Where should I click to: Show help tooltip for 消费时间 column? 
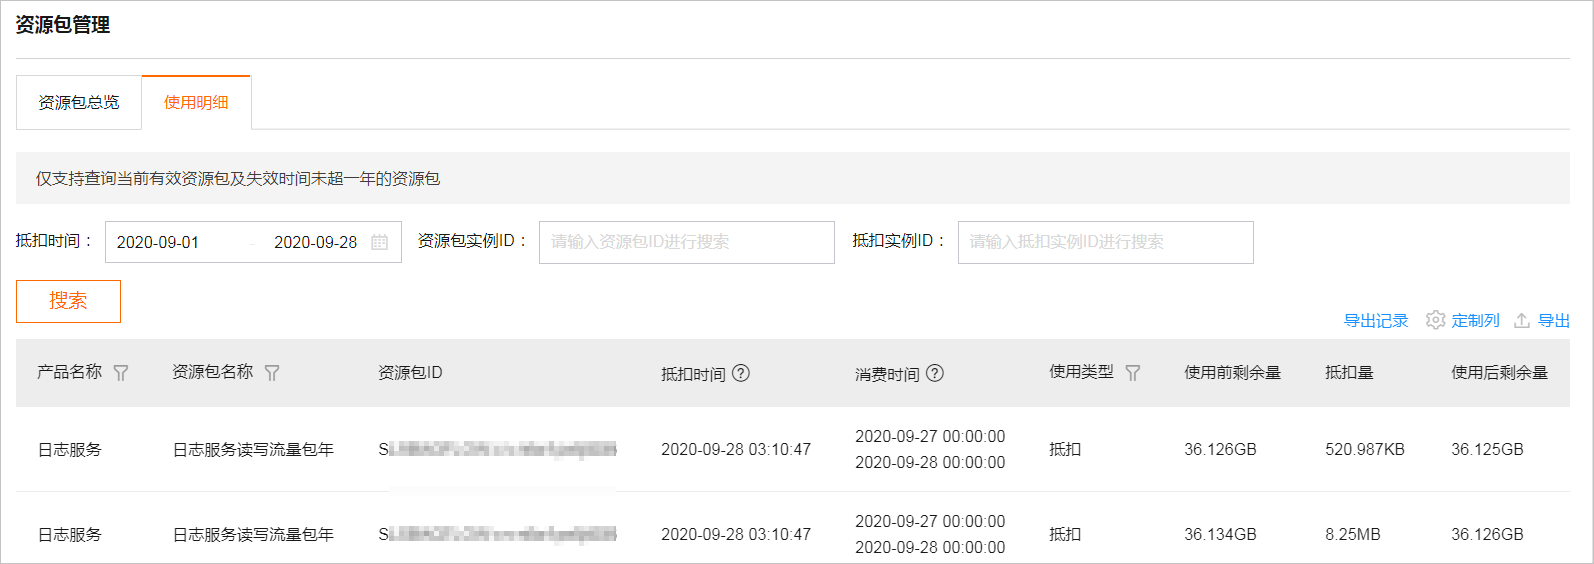point(935,373)
